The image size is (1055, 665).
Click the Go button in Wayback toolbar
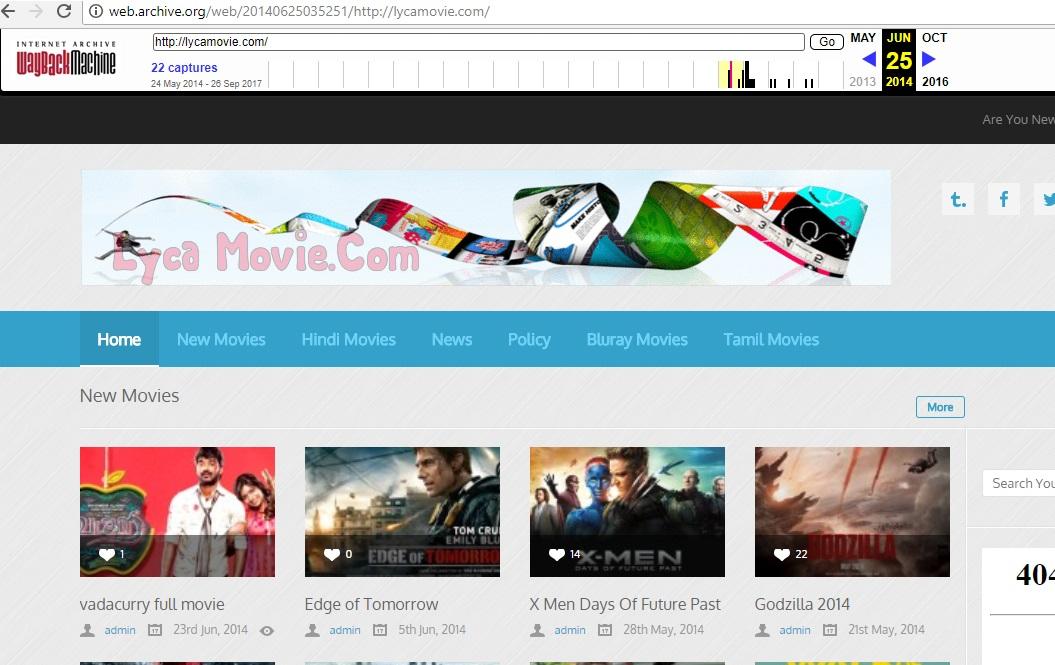tap(827, 42)
